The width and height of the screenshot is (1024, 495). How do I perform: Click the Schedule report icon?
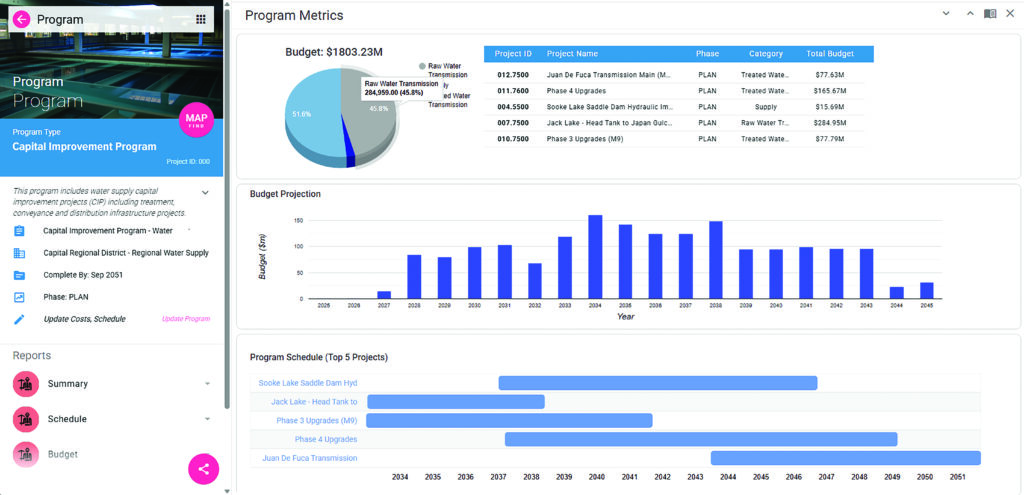pos(26,419)
